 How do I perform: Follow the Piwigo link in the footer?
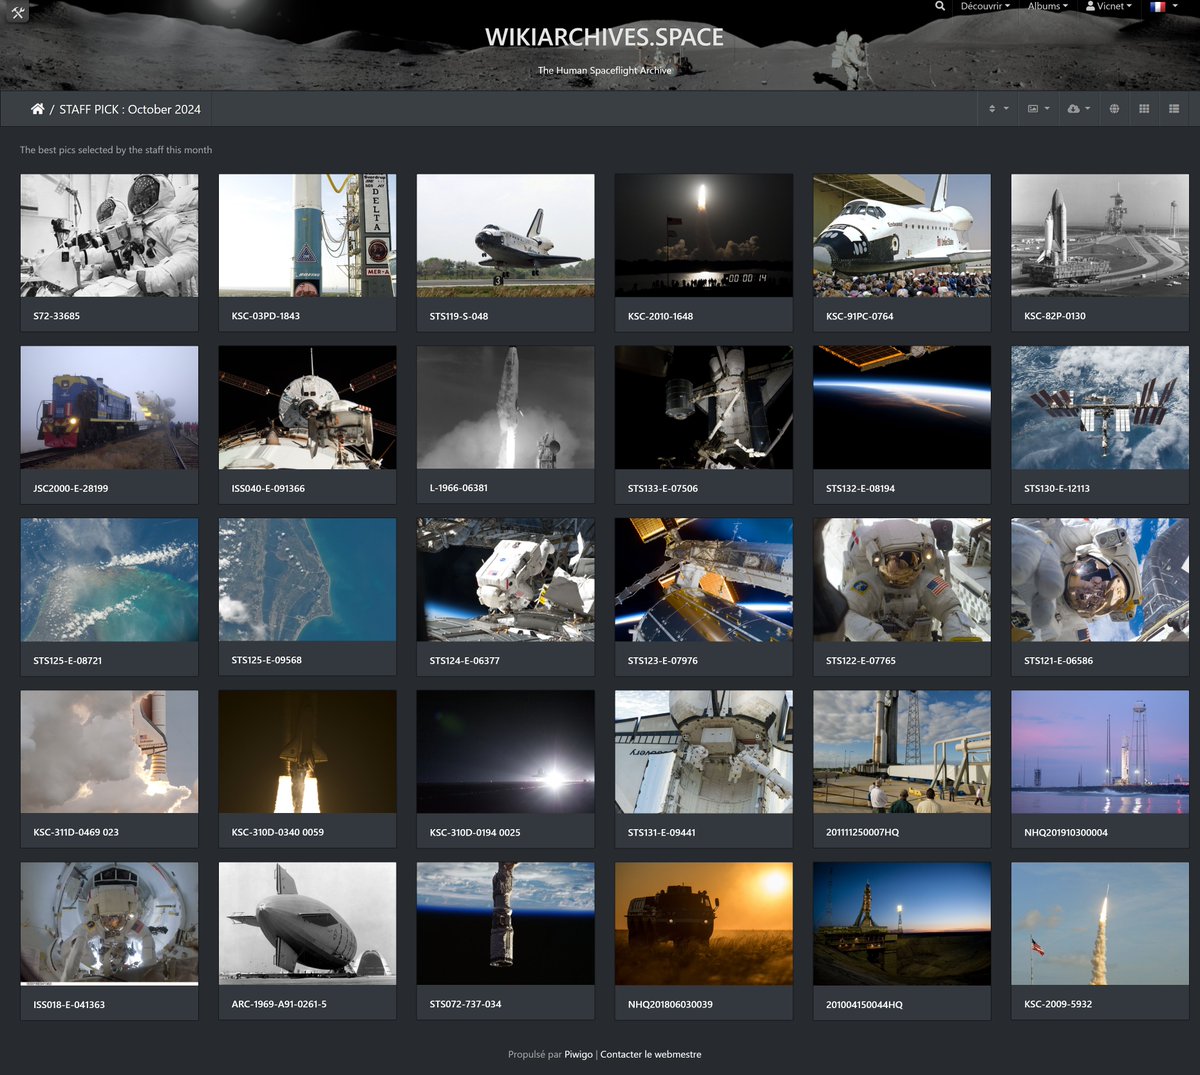click(x=578, y=1054)
